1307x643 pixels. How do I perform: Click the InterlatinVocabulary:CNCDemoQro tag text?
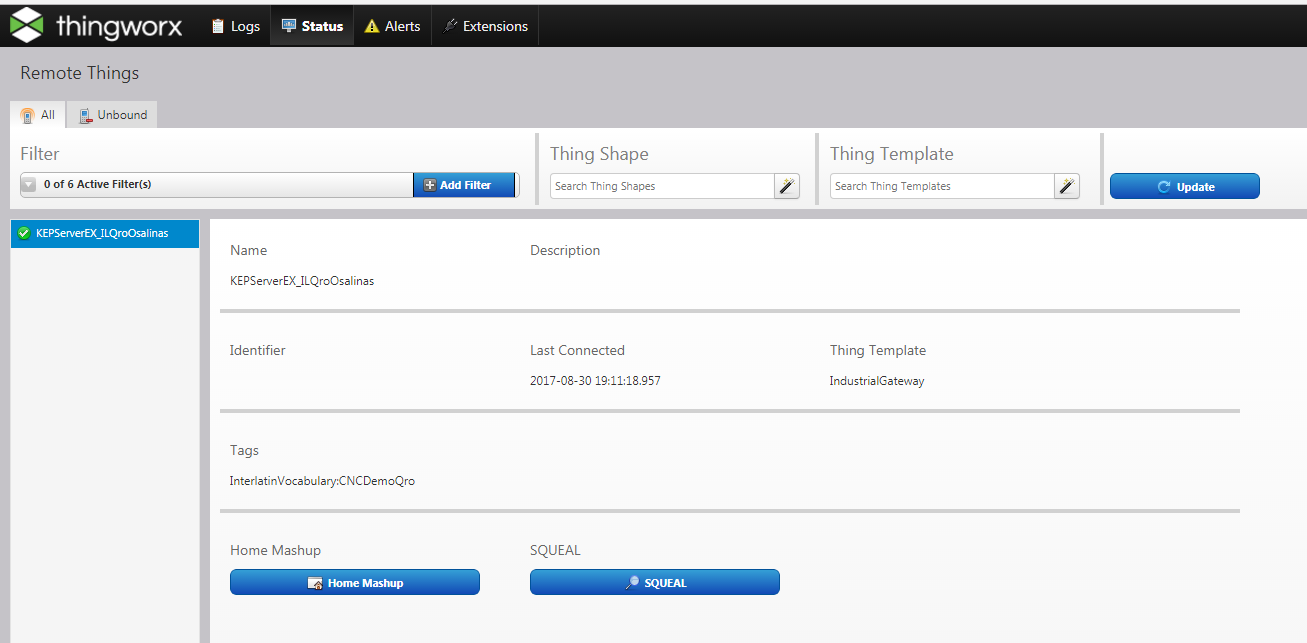pos(322,481)
